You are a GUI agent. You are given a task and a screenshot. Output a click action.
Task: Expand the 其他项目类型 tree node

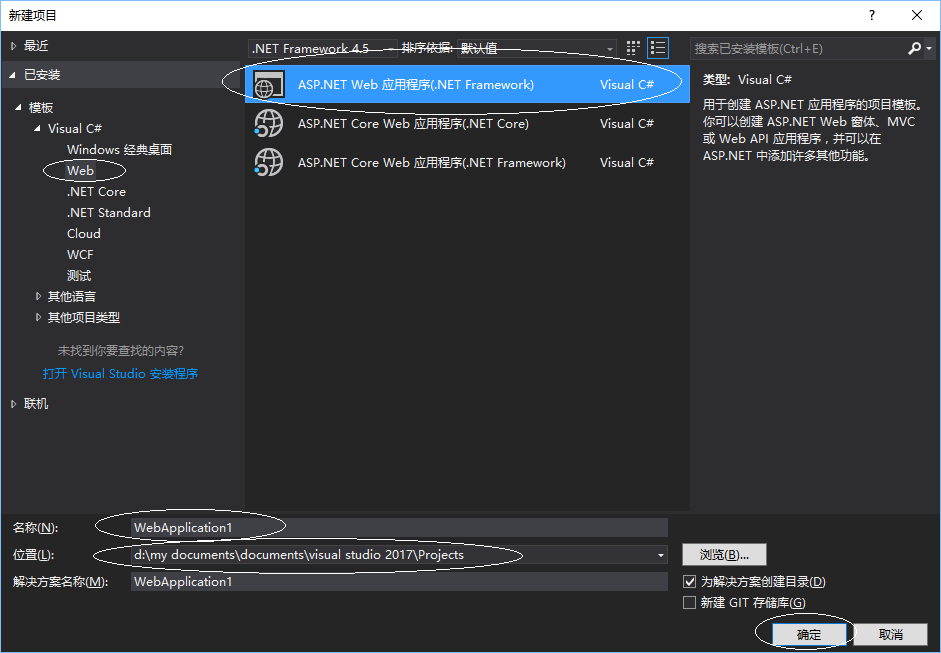click(38, 317)
